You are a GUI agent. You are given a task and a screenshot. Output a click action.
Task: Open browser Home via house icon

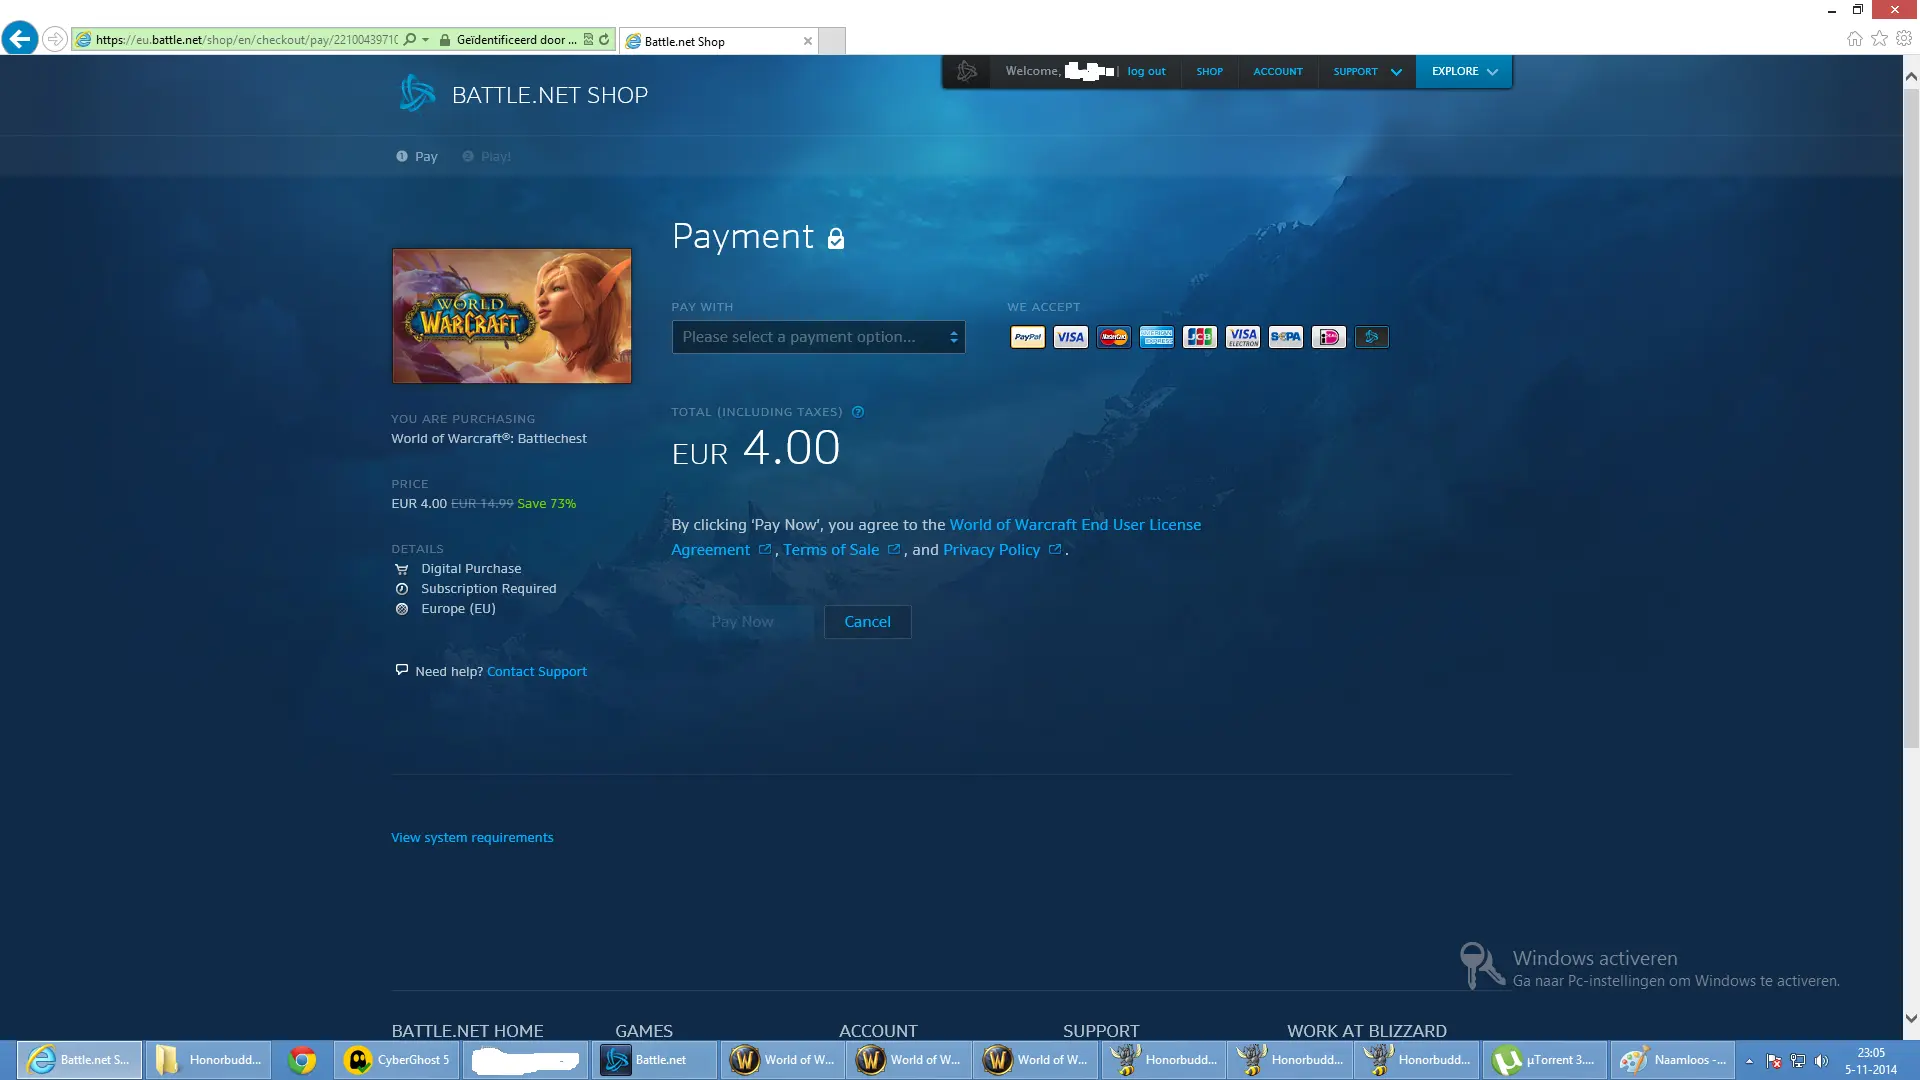click(1854, 39)
